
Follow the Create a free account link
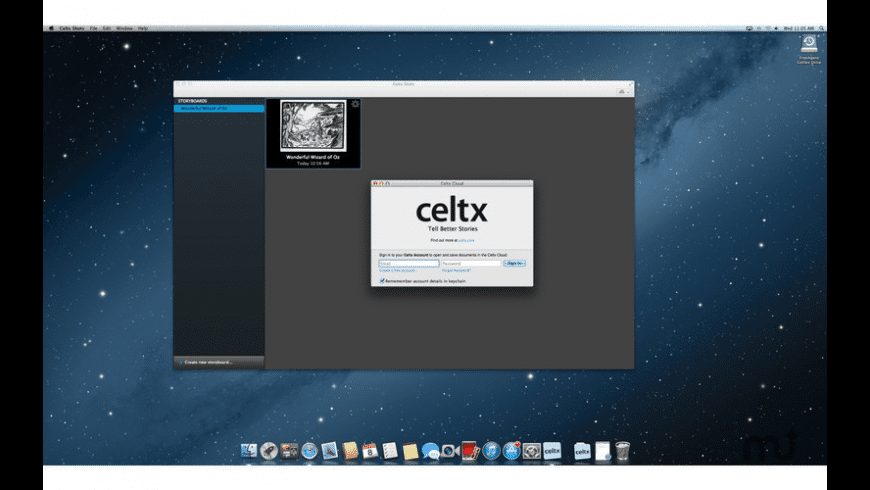click(398, 270)
